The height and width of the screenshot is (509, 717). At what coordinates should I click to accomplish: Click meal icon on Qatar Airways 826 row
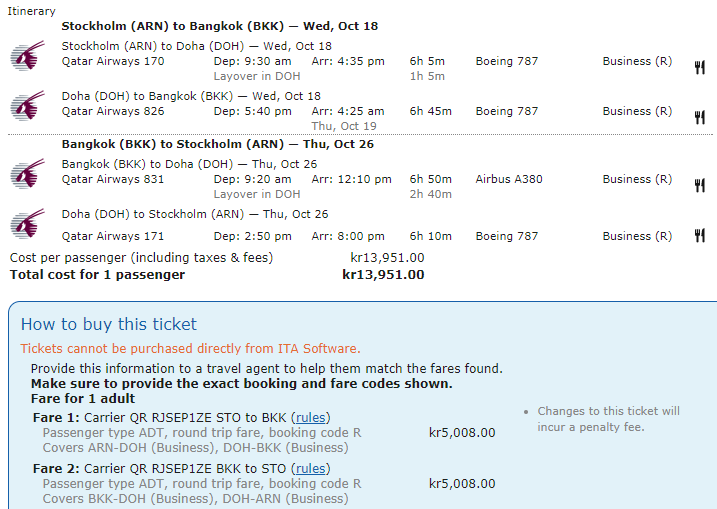tap(700, 118)
